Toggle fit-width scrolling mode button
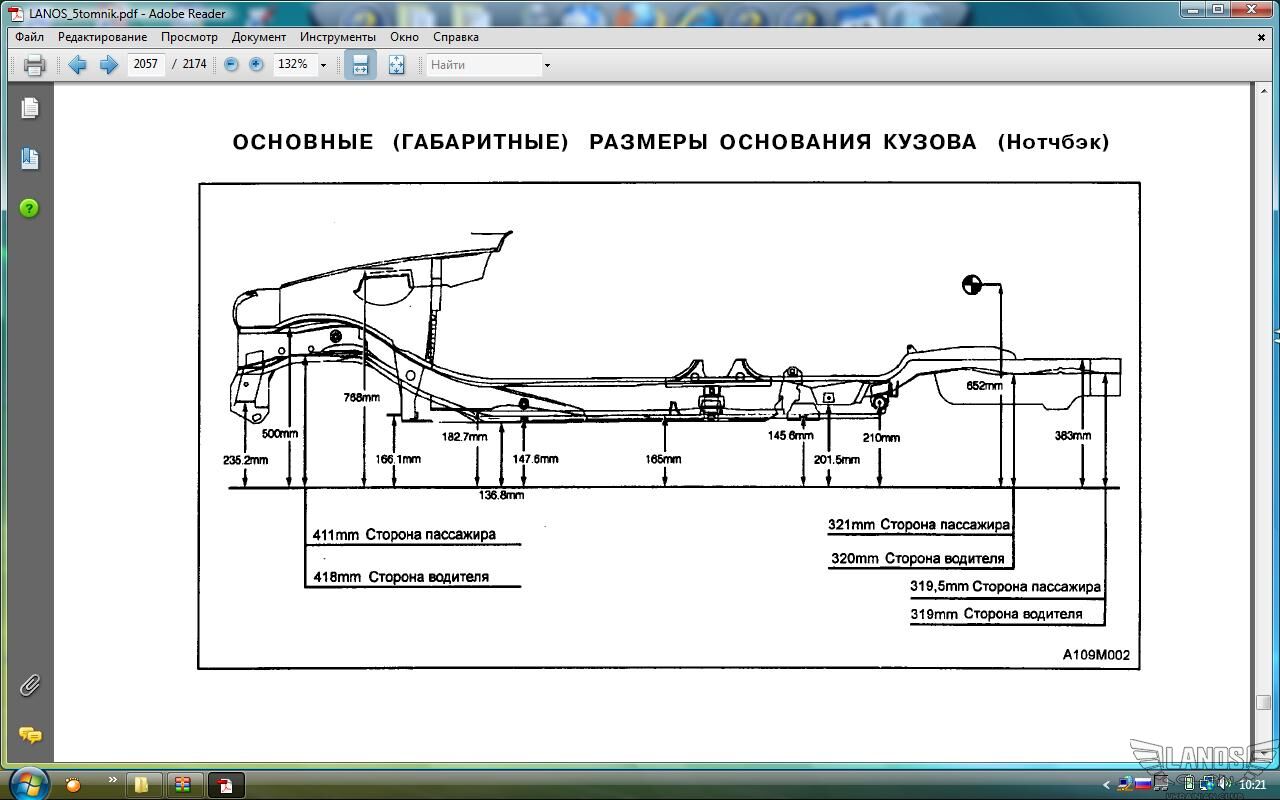Screen dimensions: 1280x800 coord(360,65)
